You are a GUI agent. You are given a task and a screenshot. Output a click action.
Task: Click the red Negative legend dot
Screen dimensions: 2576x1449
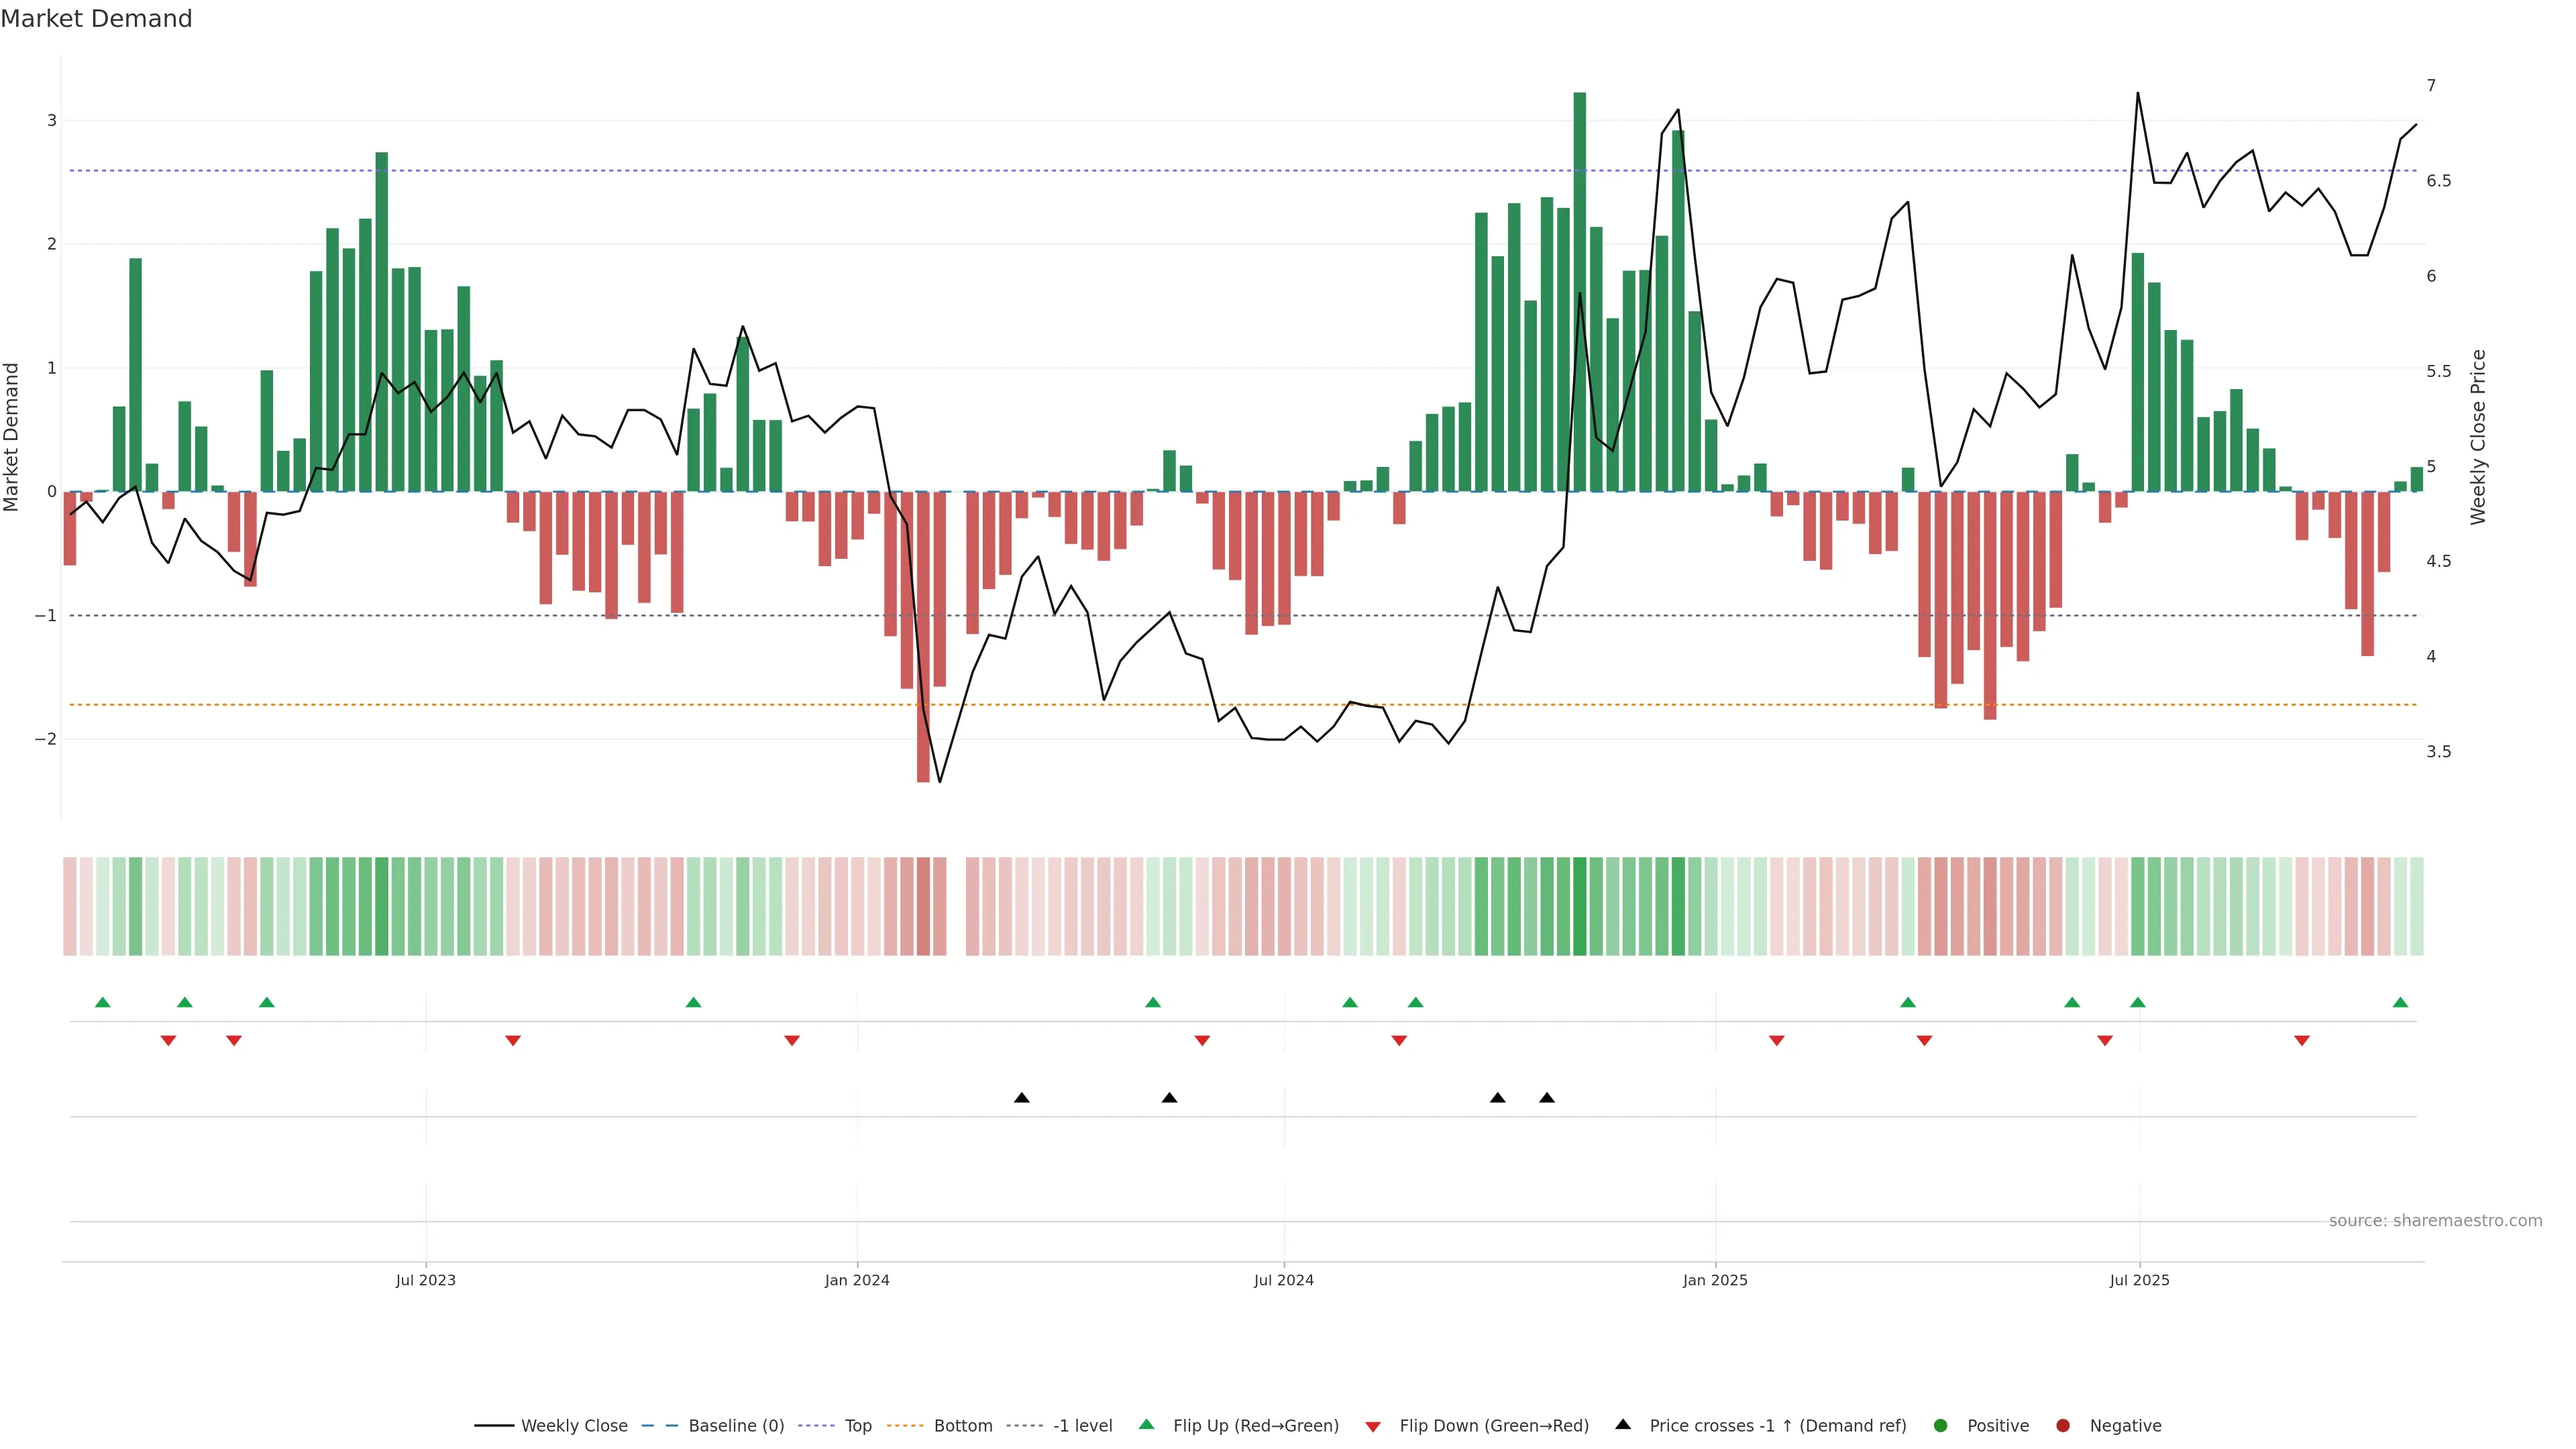pyautogui.click(x=2063, y=1426)
